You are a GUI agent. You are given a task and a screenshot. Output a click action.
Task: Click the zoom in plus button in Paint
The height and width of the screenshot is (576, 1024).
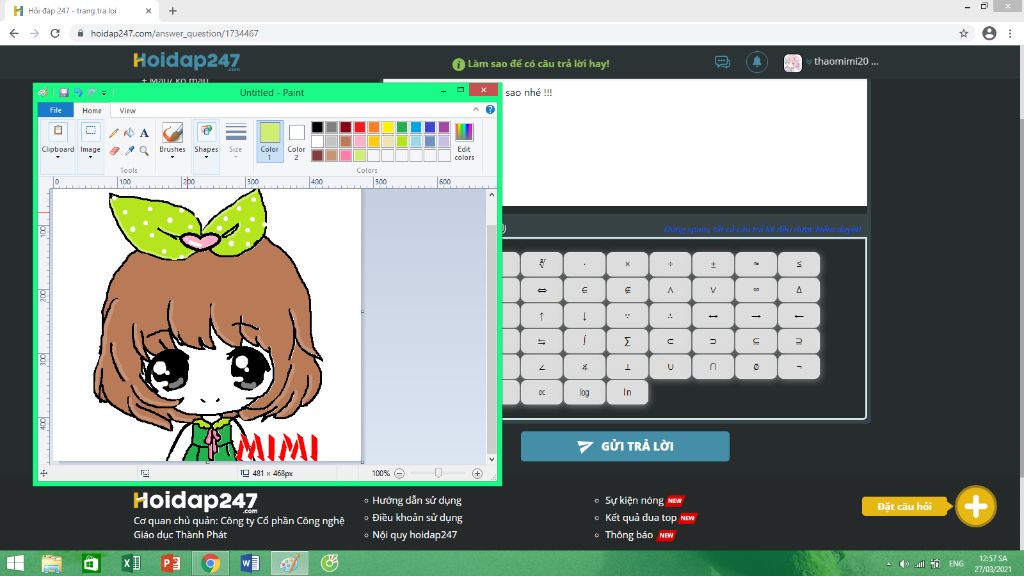point(477,473)
